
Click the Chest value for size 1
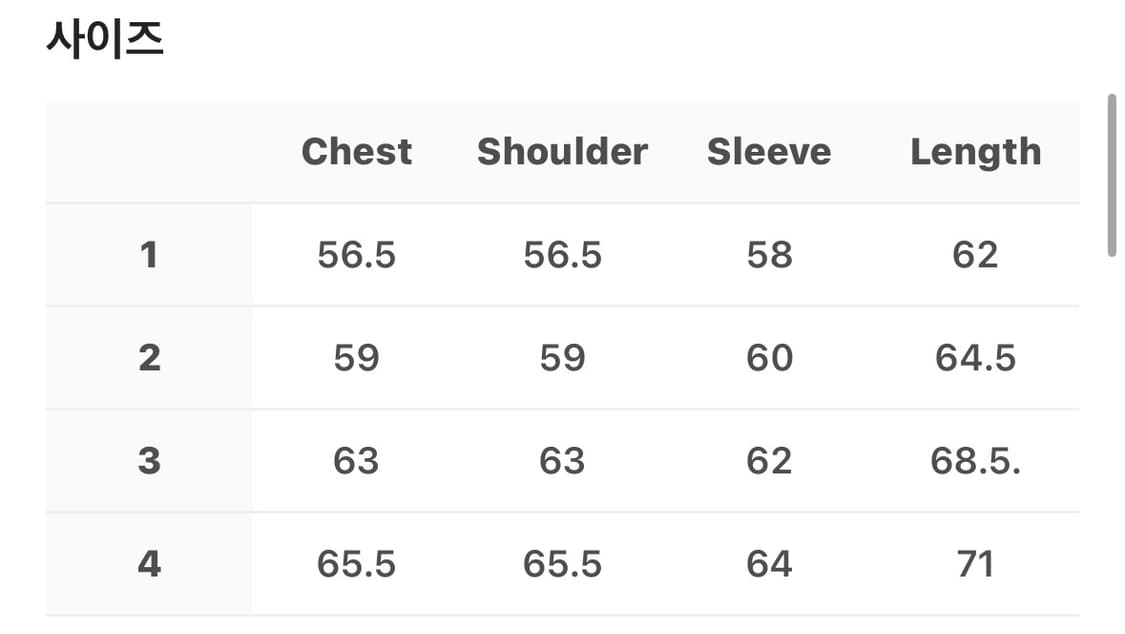point(356,255)
